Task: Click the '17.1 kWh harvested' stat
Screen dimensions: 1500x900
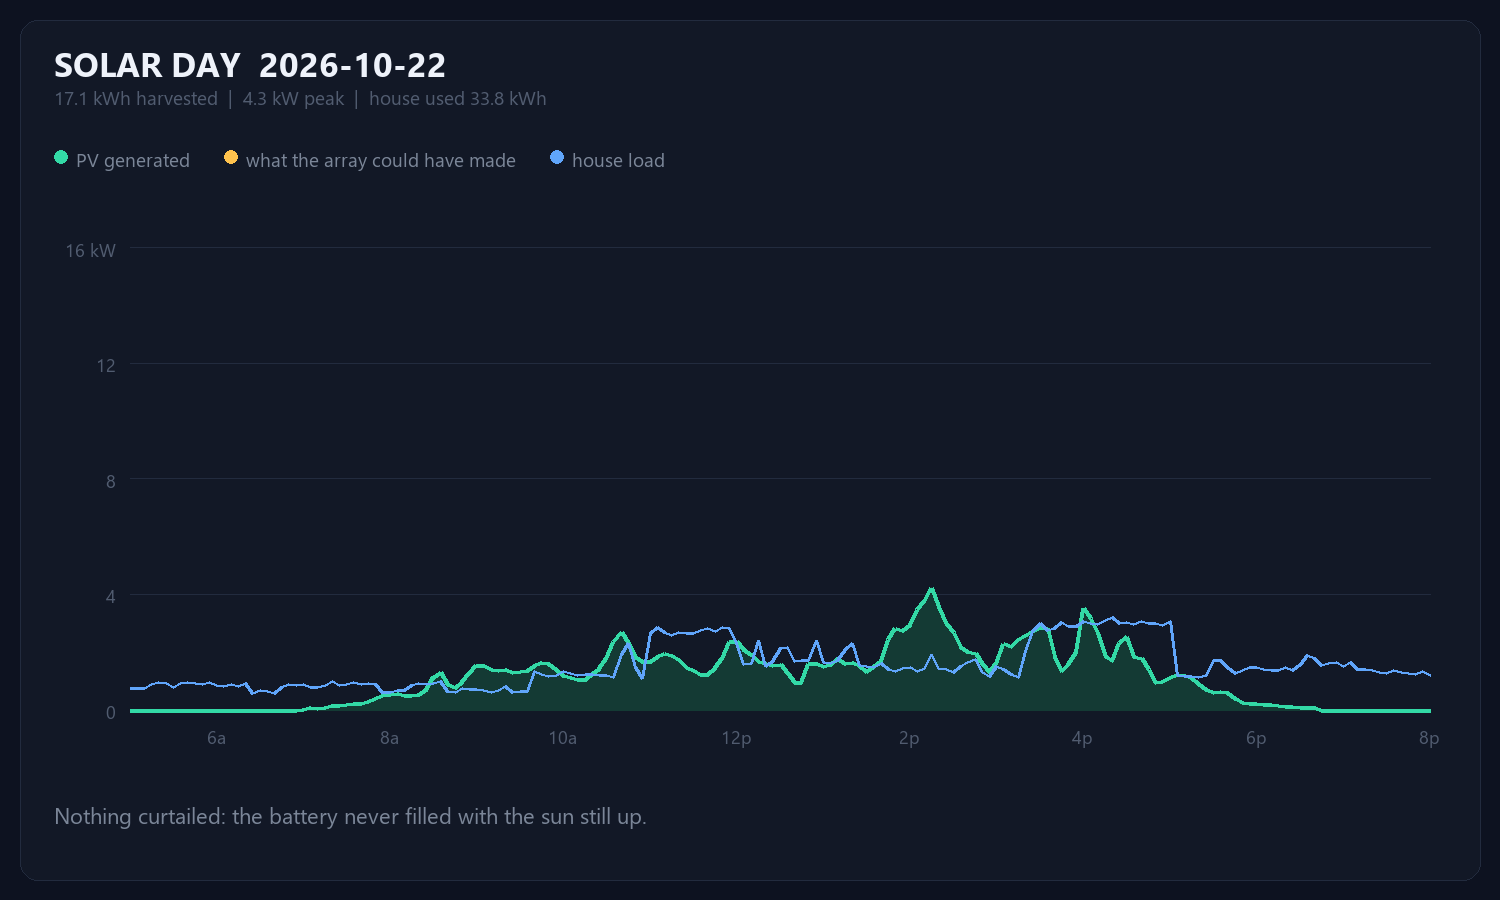Action: (x=136, y=99)
